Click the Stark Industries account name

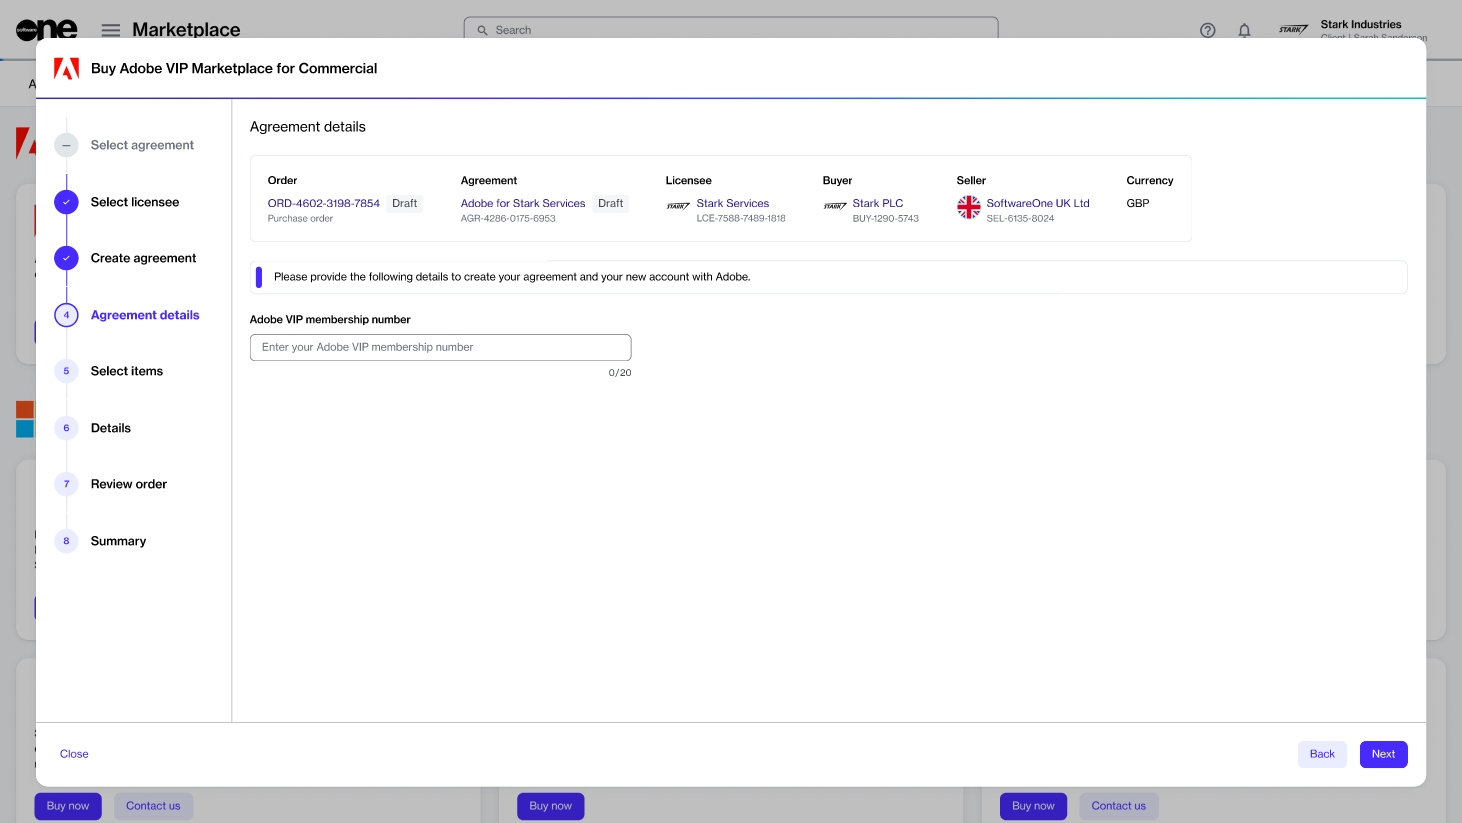click(x=1361, y=24)
